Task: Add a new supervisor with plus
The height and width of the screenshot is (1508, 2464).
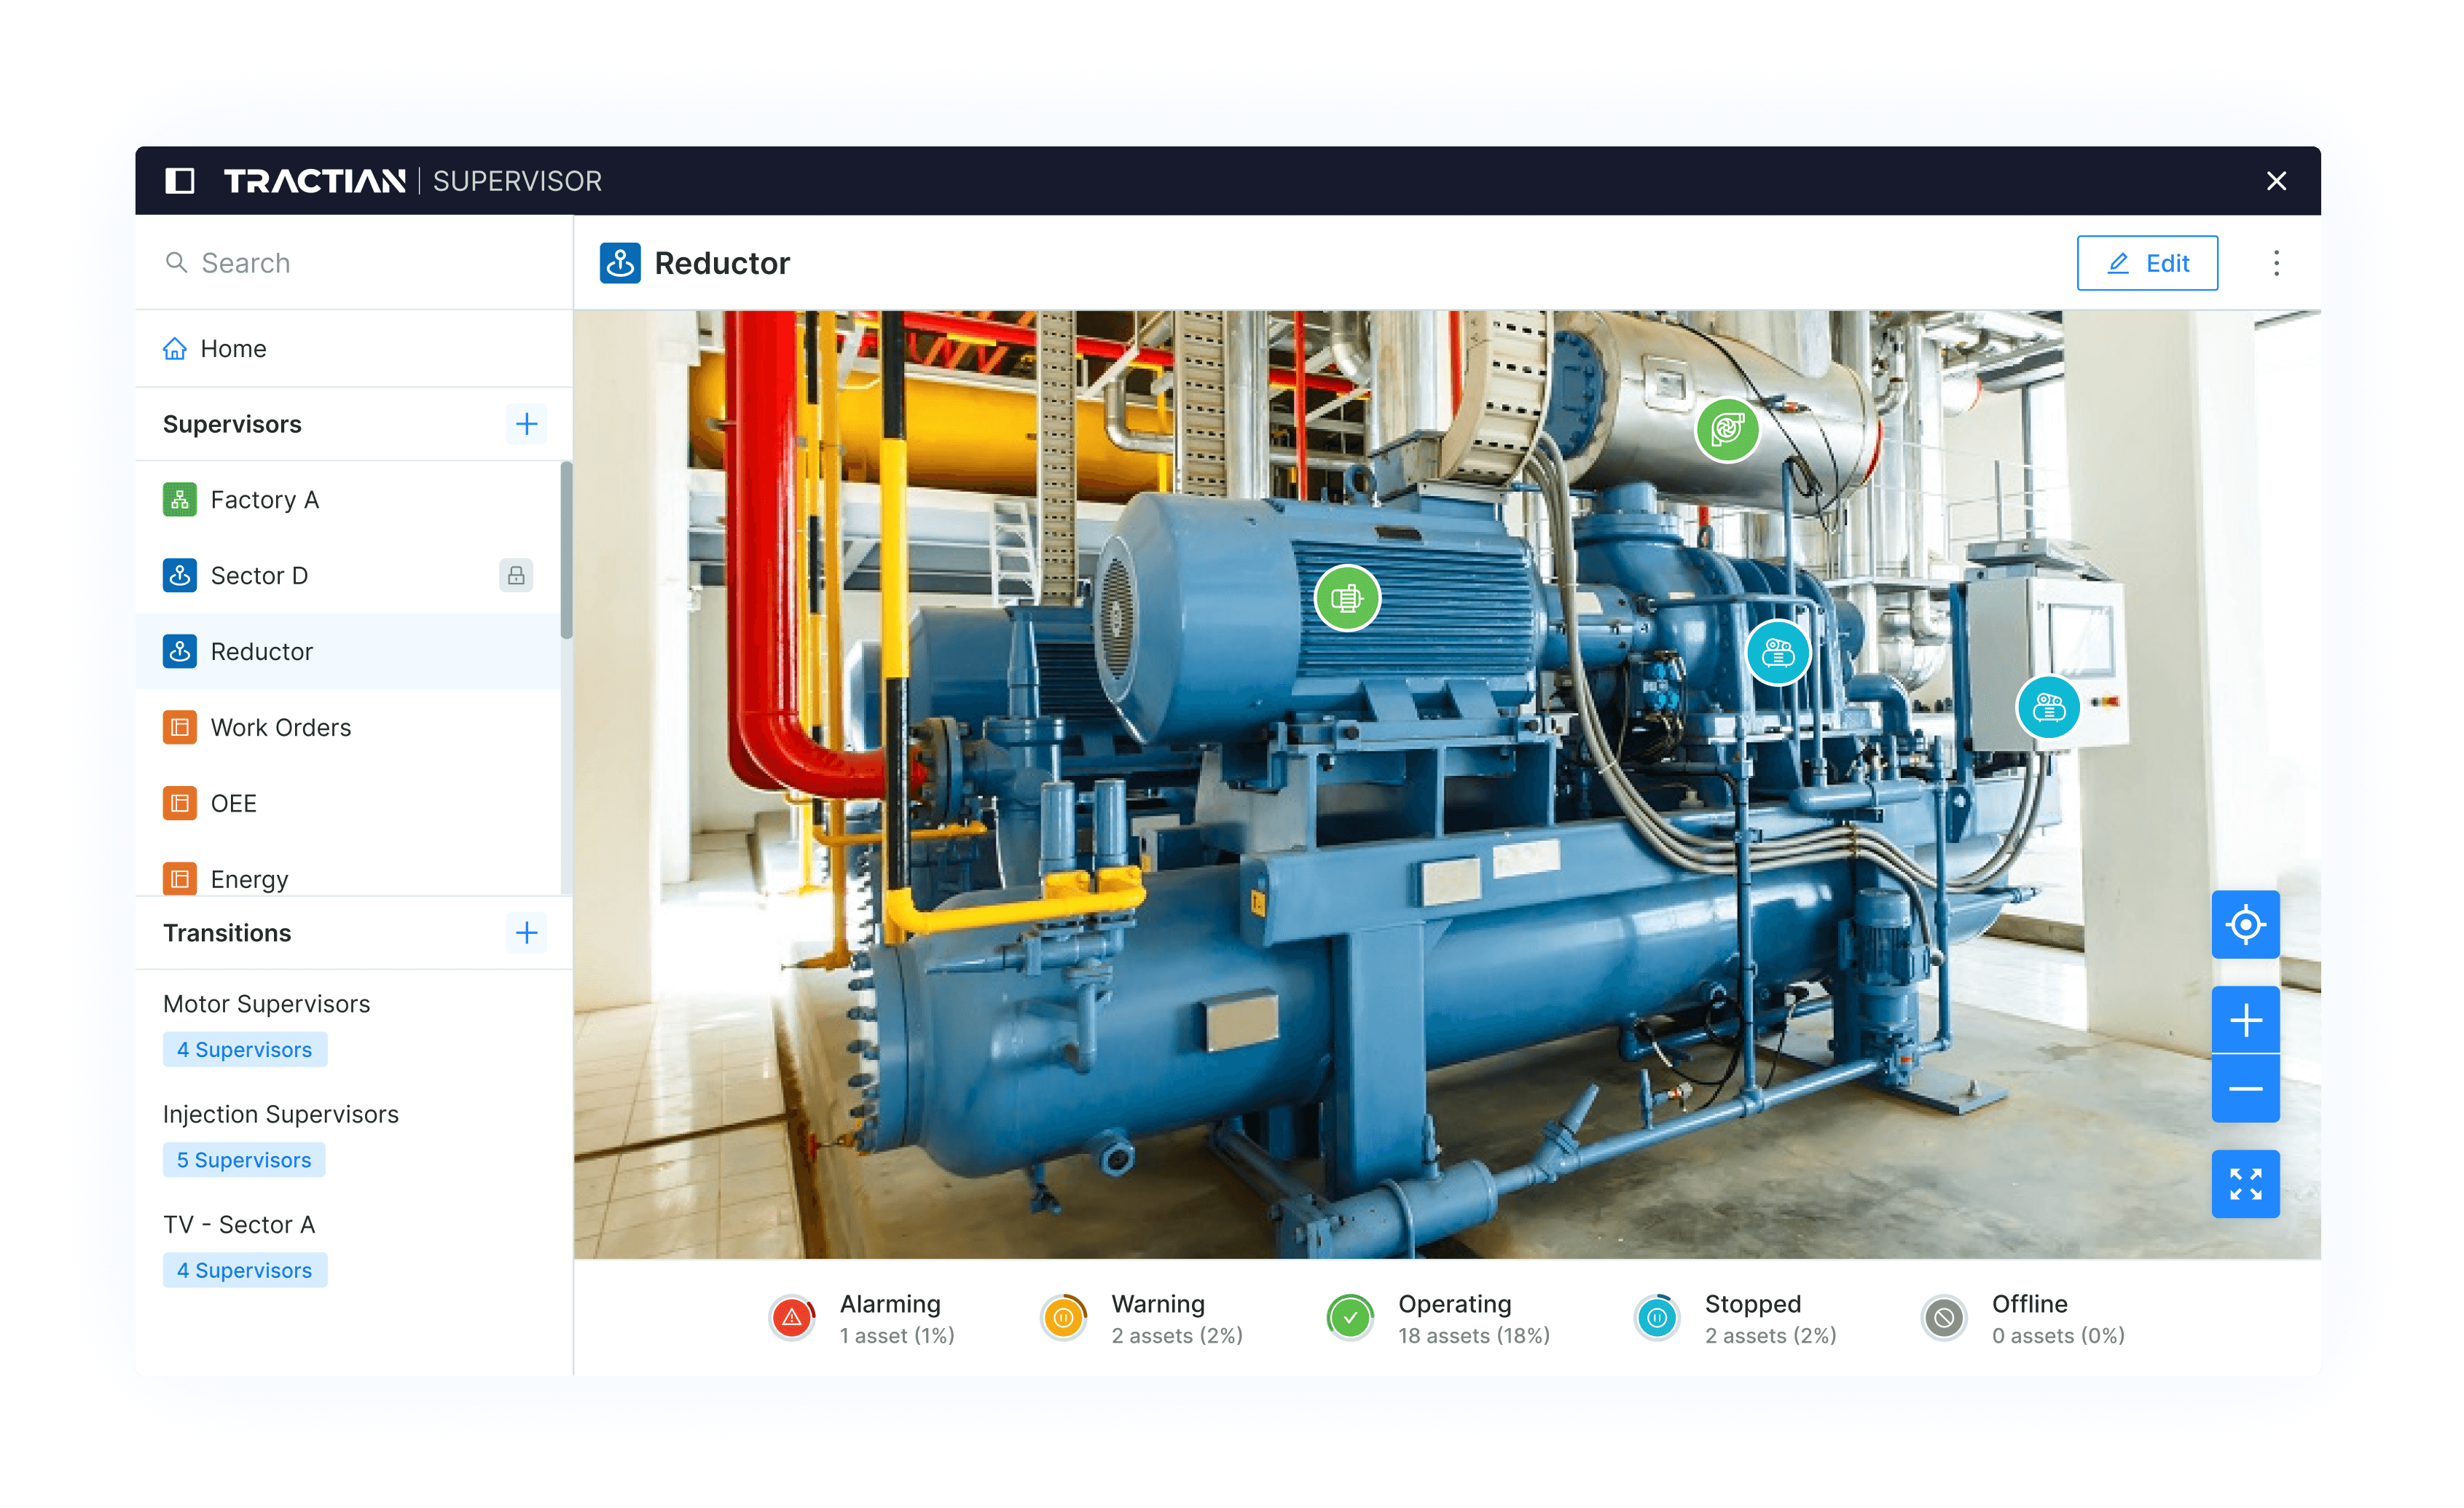Action: (526, 424)
